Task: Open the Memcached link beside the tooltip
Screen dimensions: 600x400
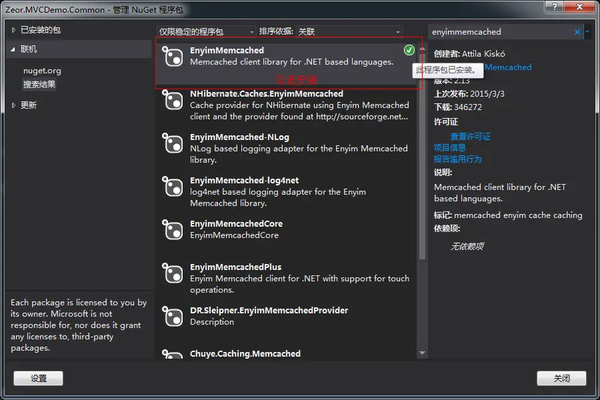Action: [x=508, y=67]
